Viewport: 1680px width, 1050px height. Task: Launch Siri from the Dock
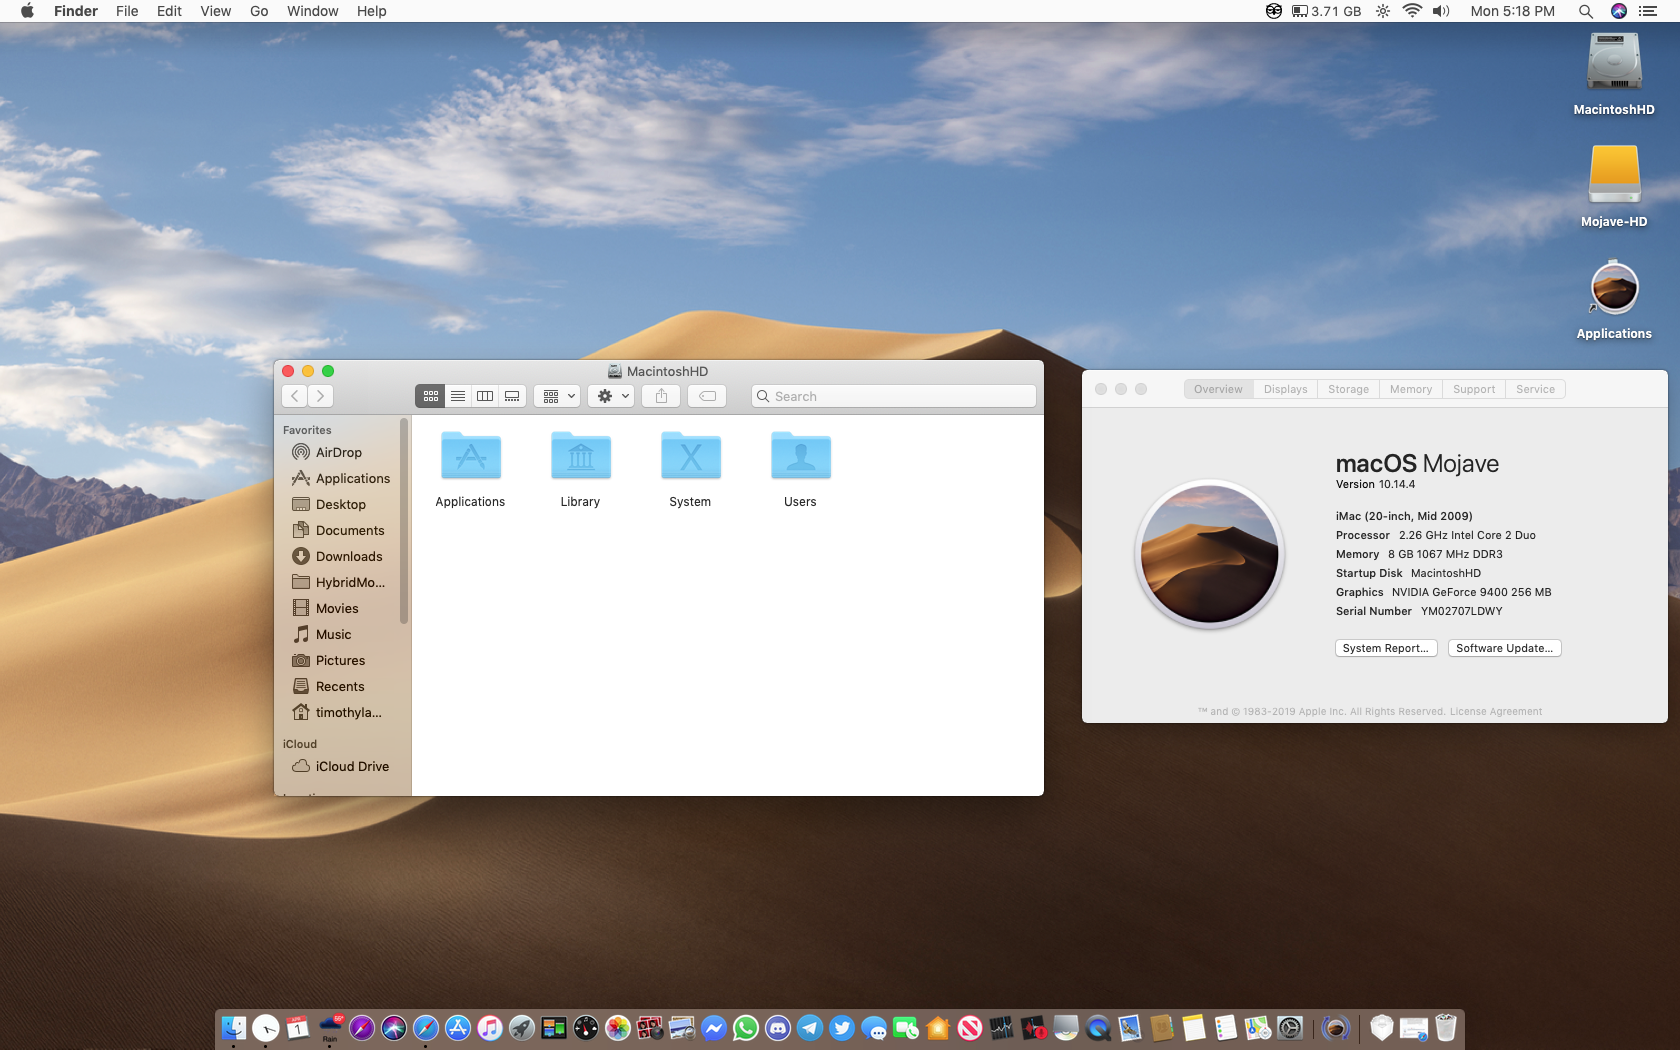394,1028
